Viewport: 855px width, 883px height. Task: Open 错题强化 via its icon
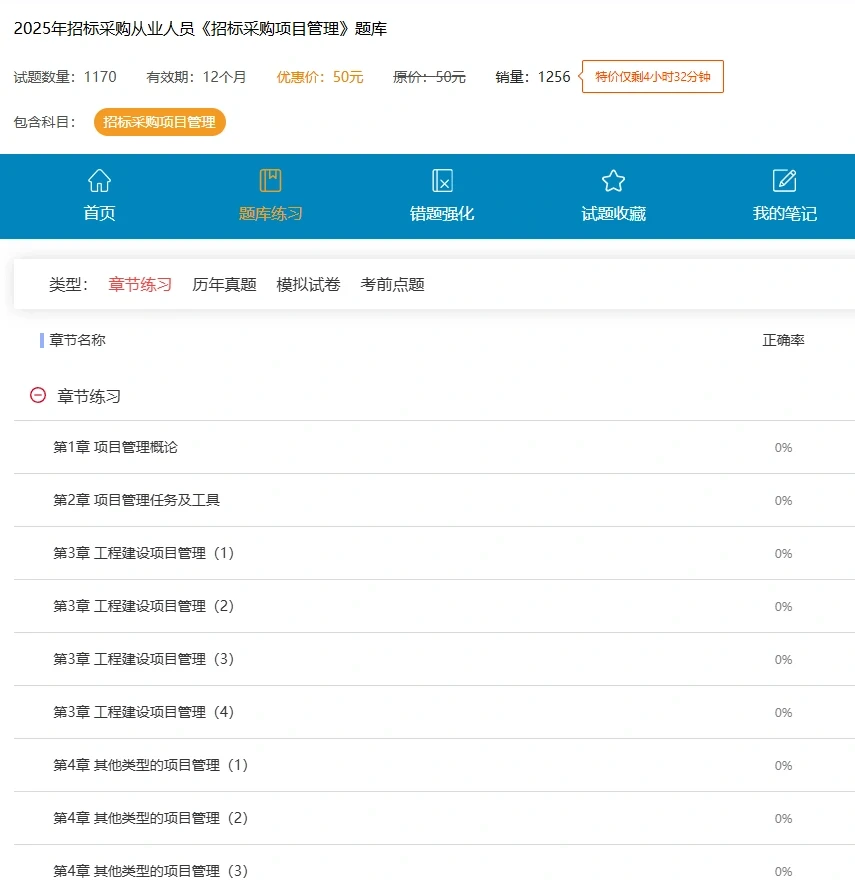coord(442,180)
